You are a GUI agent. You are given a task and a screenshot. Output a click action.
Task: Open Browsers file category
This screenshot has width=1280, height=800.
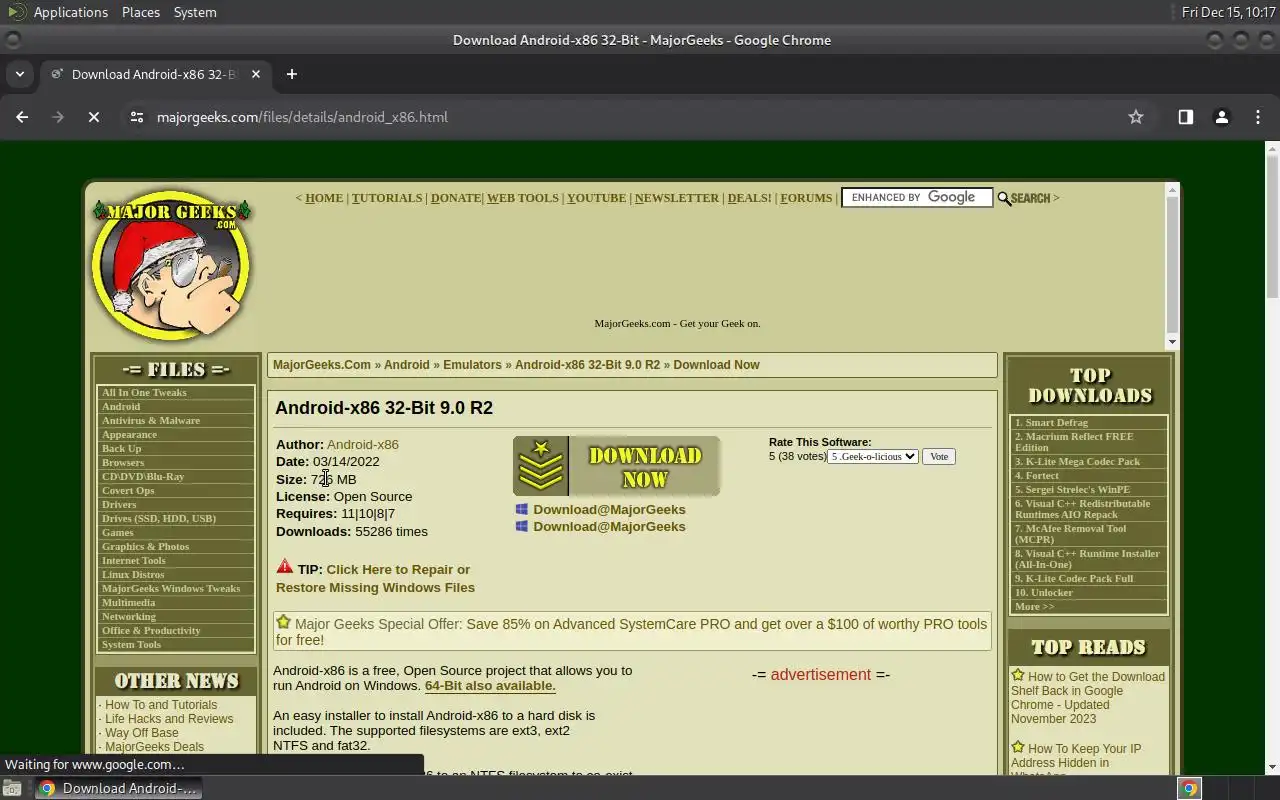pyautogui.click(x=123, y=463)
